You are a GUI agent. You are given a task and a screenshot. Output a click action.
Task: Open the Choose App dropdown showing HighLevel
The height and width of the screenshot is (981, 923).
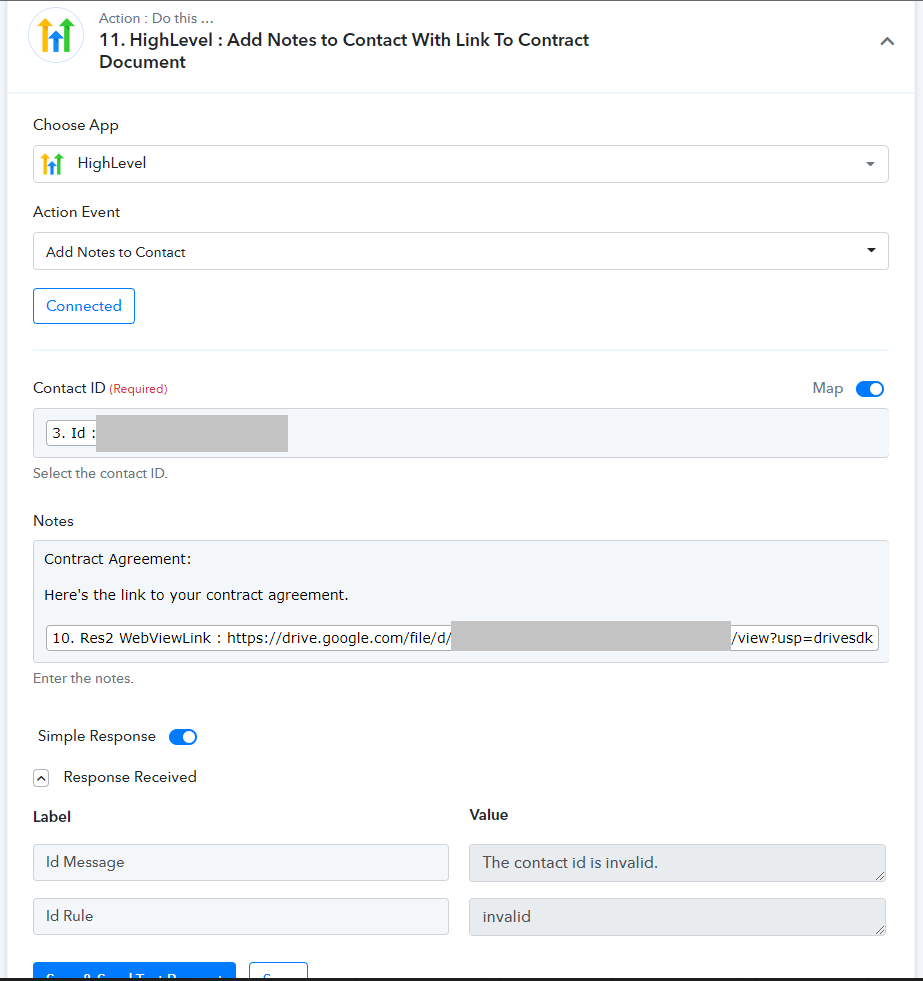(461, 164)
